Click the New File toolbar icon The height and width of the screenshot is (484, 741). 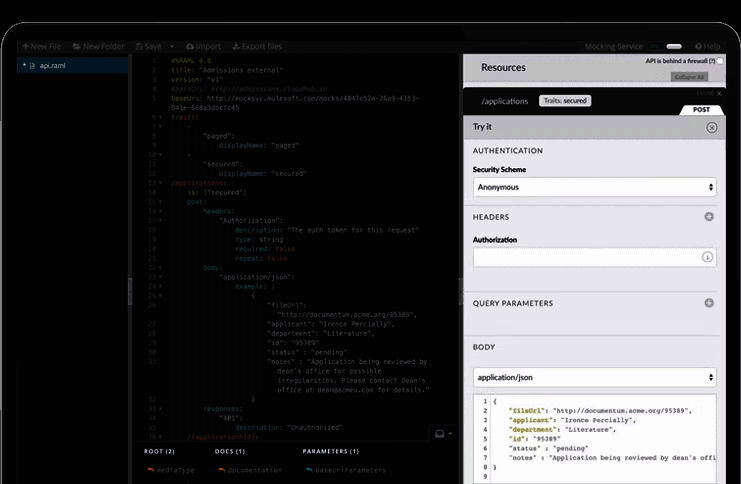pos(25,46)
